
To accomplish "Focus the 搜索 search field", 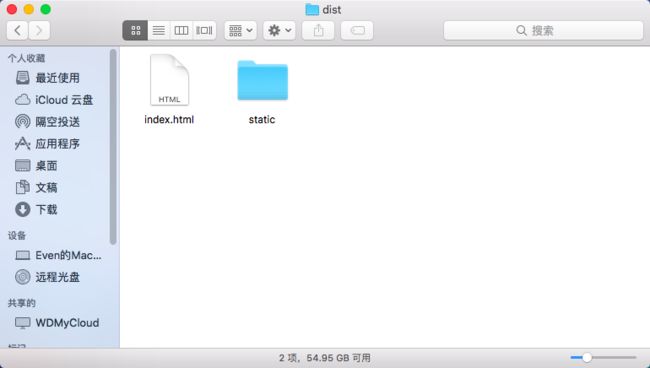I will point(543,30).
